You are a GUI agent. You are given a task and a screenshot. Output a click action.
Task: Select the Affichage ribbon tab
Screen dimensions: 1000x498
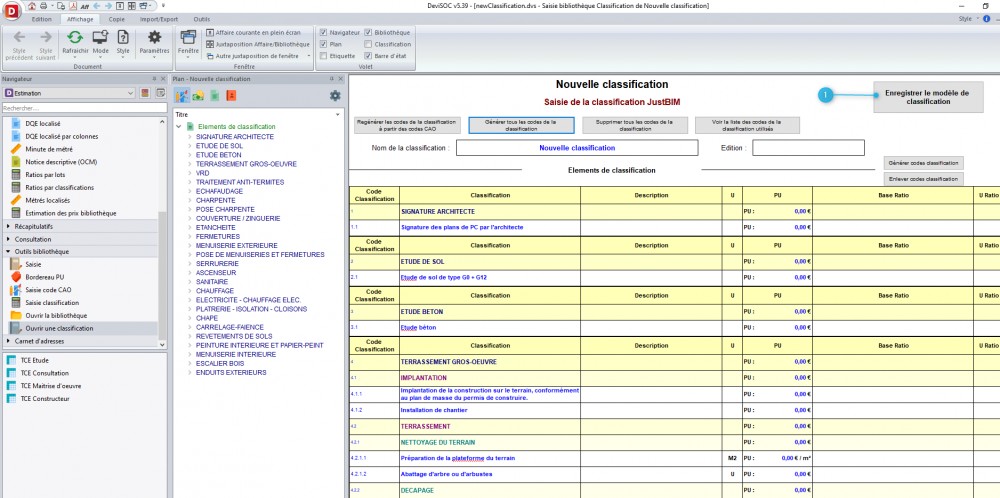pyautogui.click(x=80, y=19)
